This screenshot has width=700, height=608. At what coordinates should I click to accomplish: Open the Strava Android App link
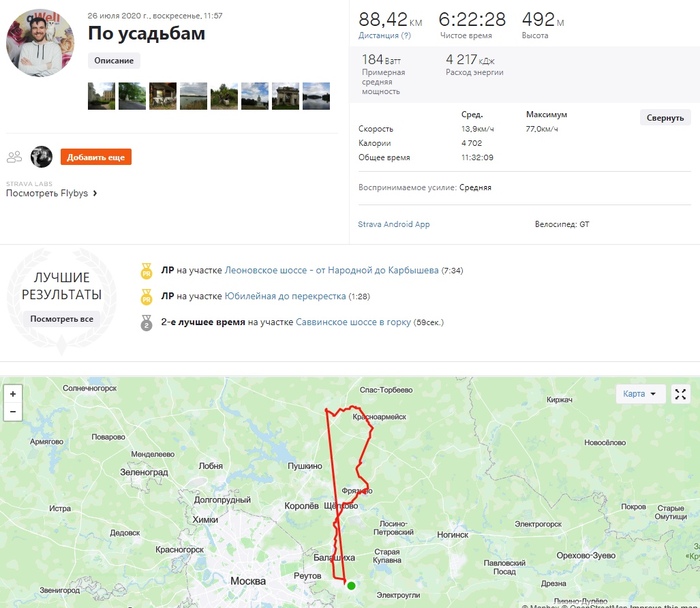point(394,224)
